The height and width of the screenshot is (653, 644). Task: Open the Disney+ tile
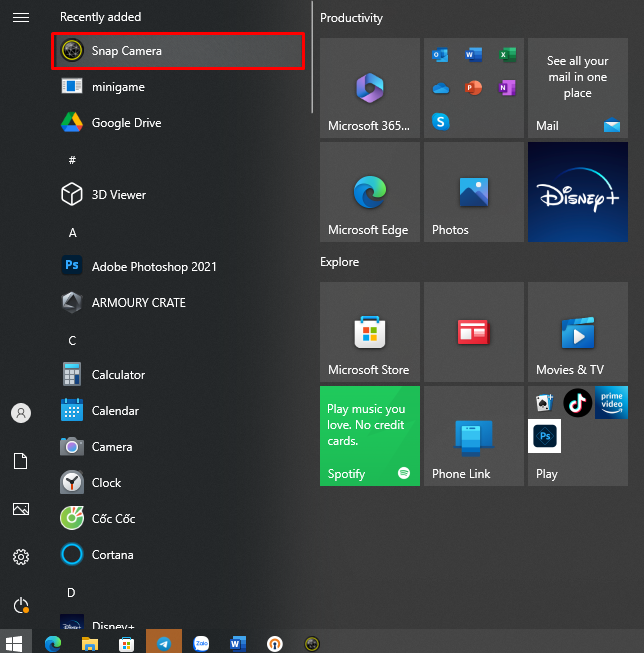(578, 192)
